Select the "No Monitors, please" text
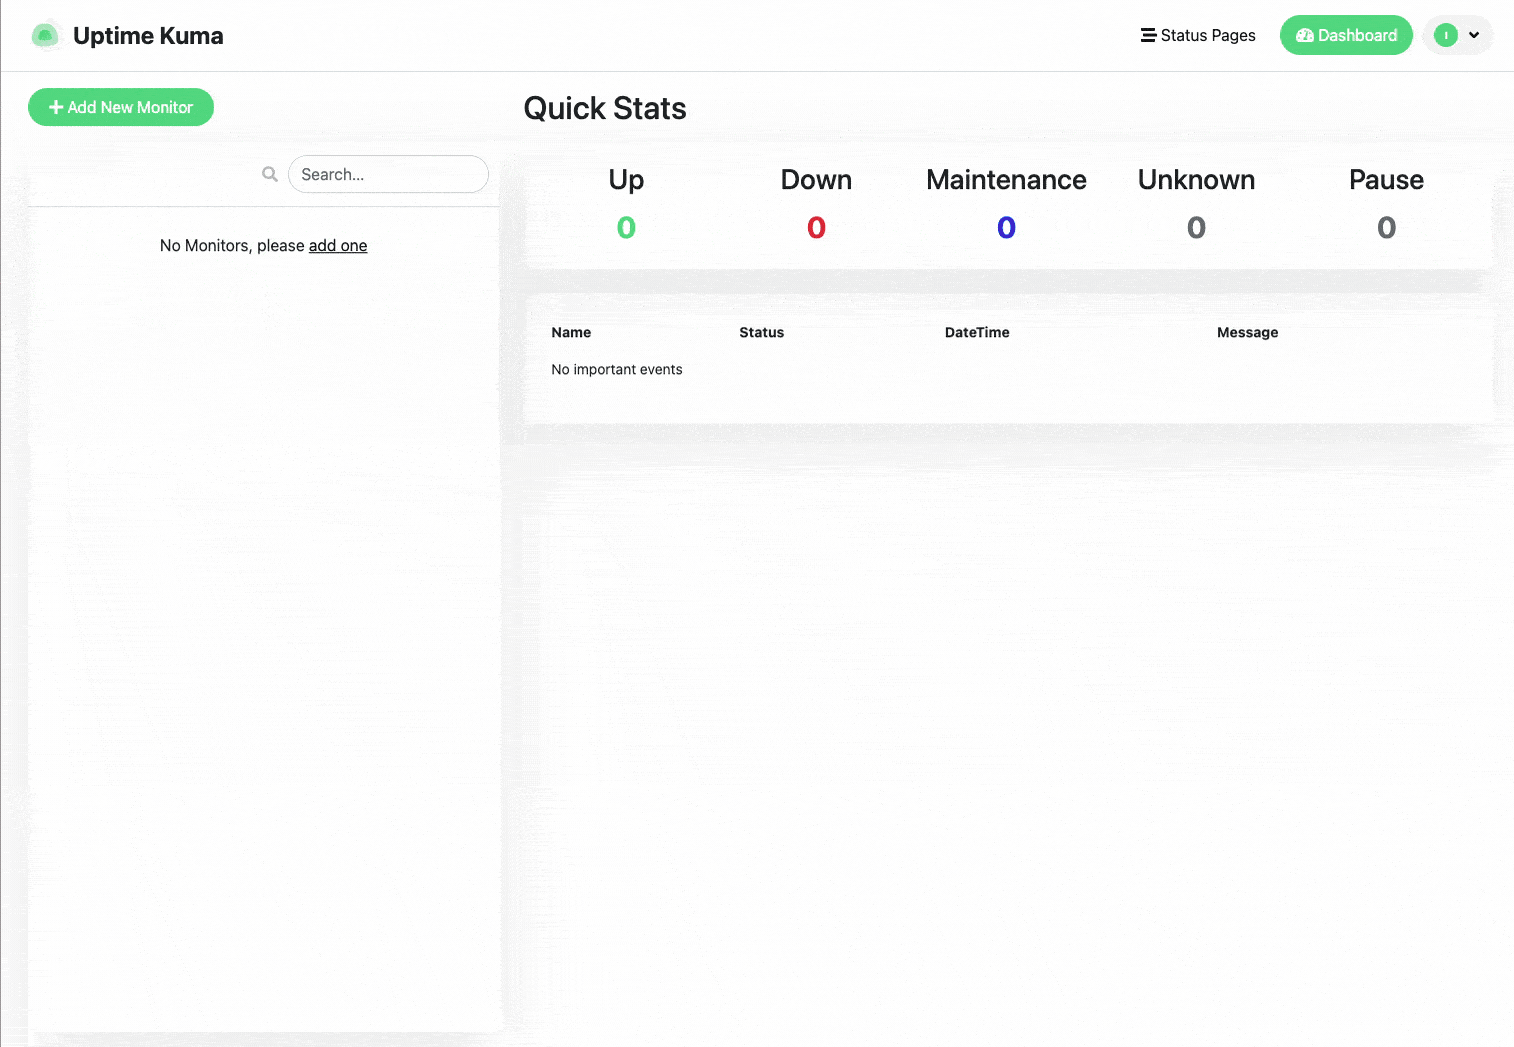 (232, 246)
